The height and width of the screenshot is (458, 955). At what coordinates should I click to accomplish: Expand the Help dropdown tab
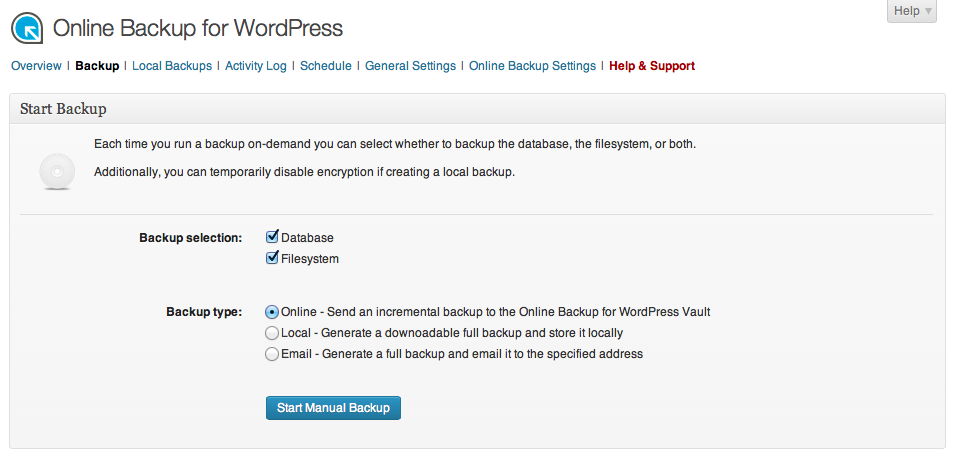point(912,11)
